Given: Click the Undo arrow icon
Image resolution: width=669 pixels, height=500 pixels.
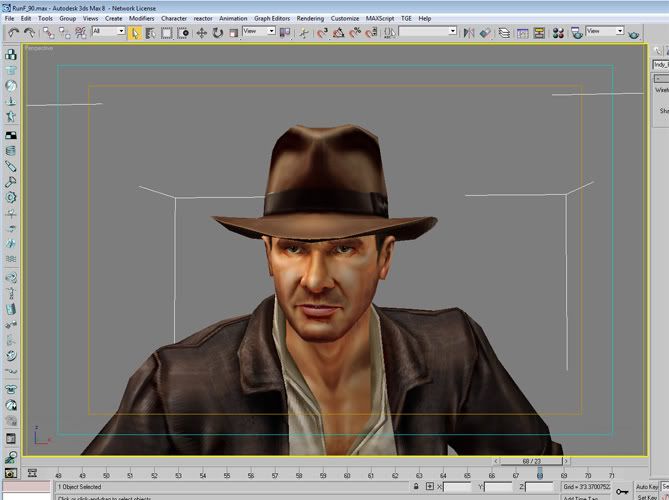Looking at the screenshot, I should coord(14,32).
